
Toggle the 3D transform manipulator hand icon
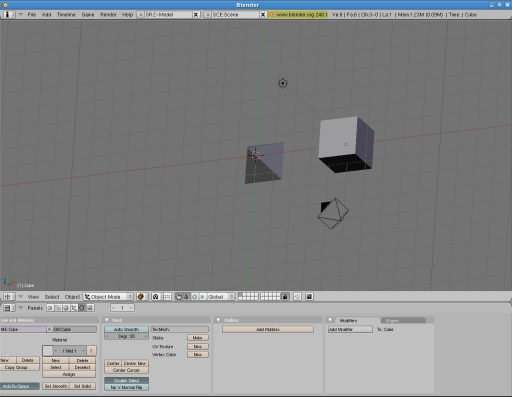point(179,296)
